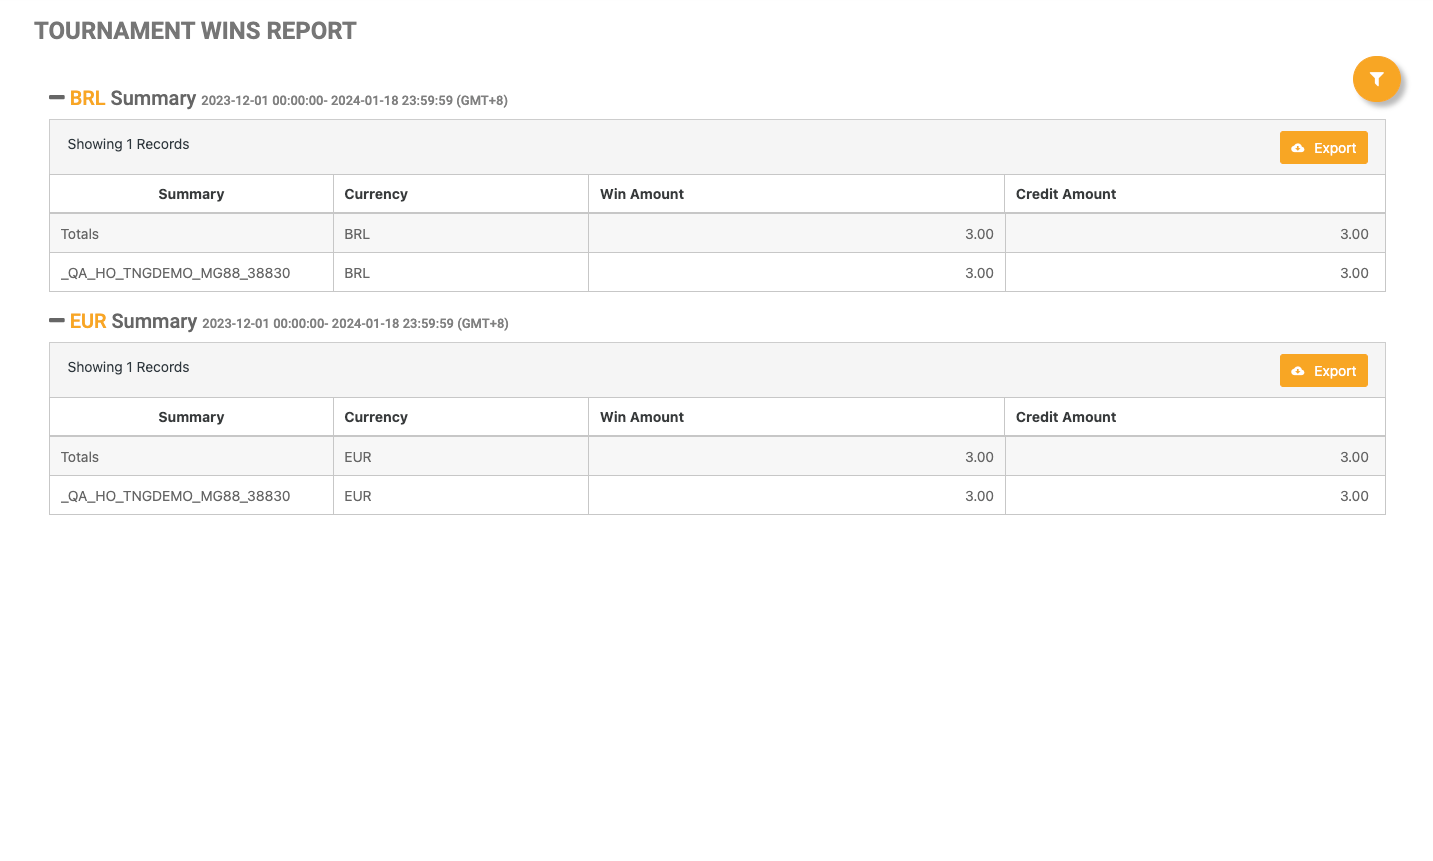Sort EUR table by Summary column
The image size is (1433, 861).
click(191, 417)
